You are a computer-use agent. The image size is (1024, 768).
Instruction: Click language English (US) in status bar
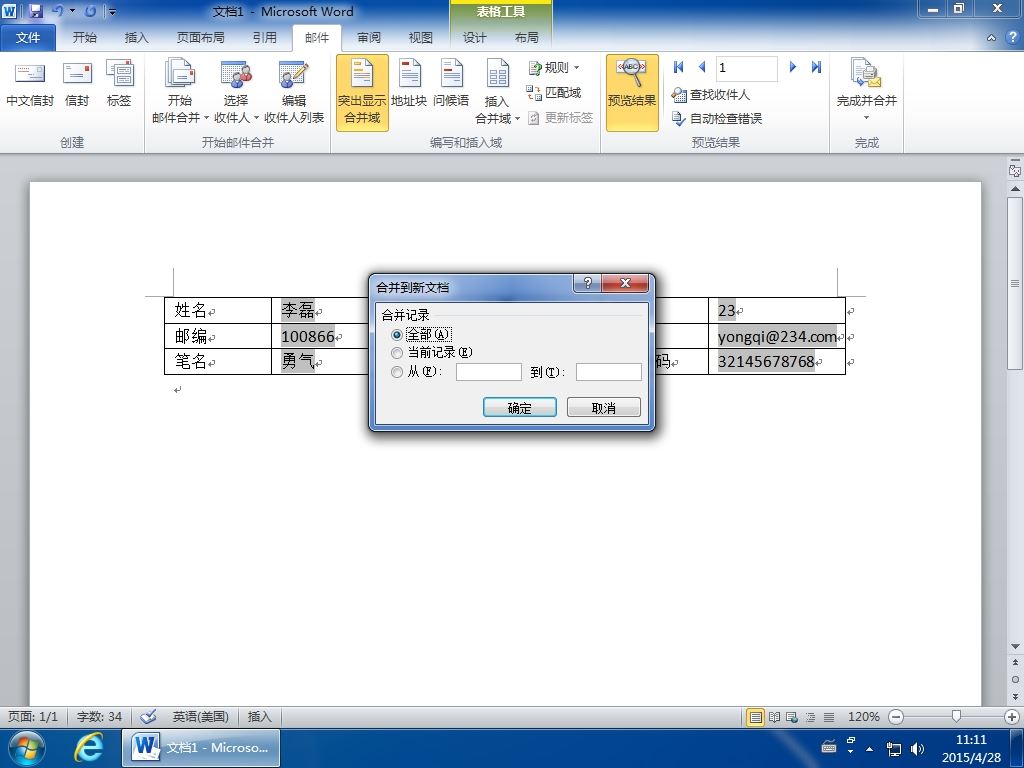200,716
